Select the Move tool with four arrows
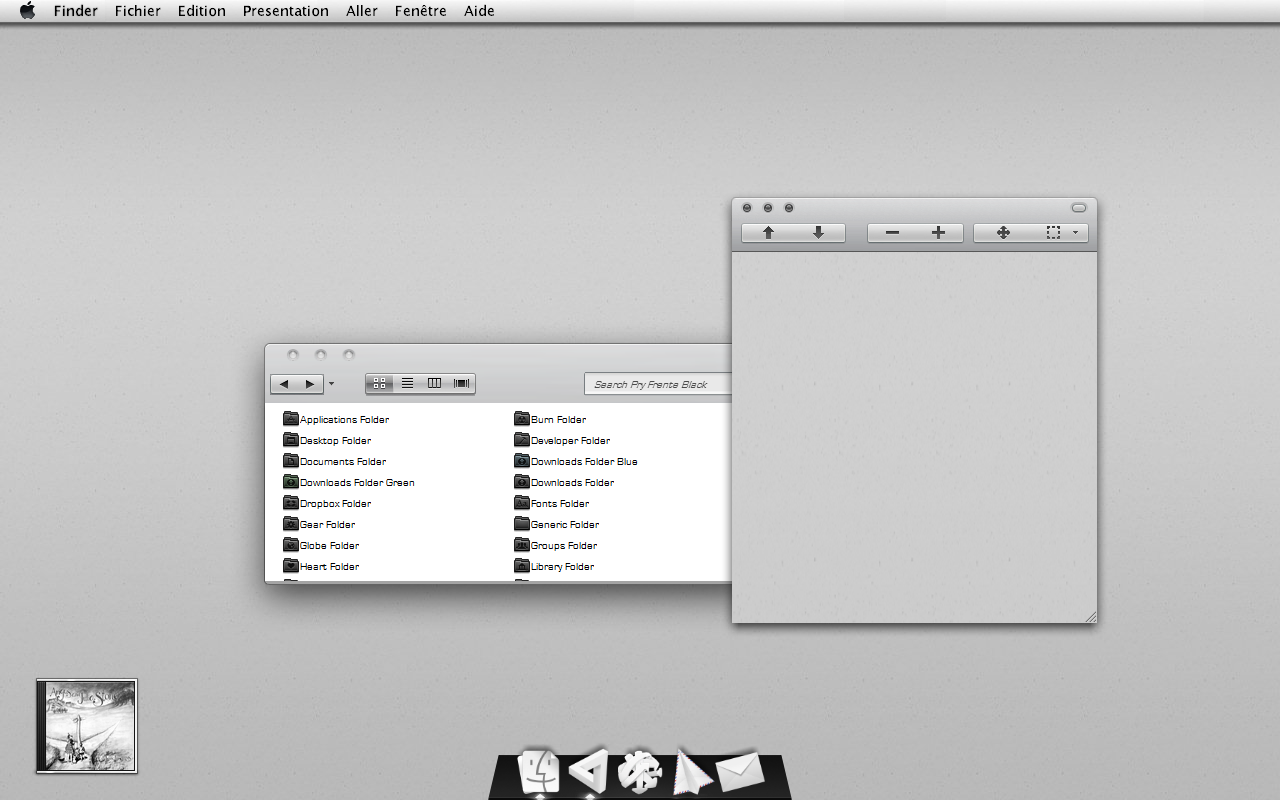1280x800 pixels. [1003, 233]
